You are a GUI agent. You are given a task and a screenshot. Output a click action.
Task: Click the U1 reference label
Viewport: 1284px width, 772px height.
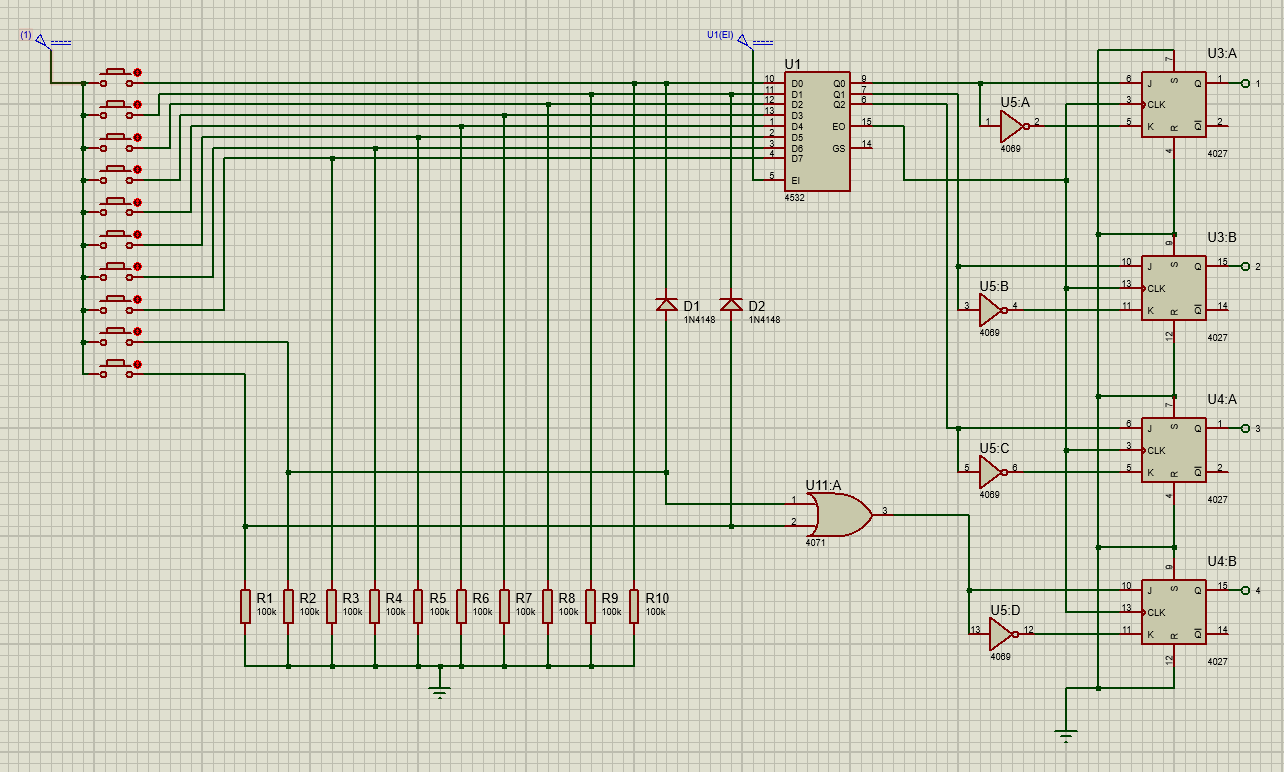(793, 64)
